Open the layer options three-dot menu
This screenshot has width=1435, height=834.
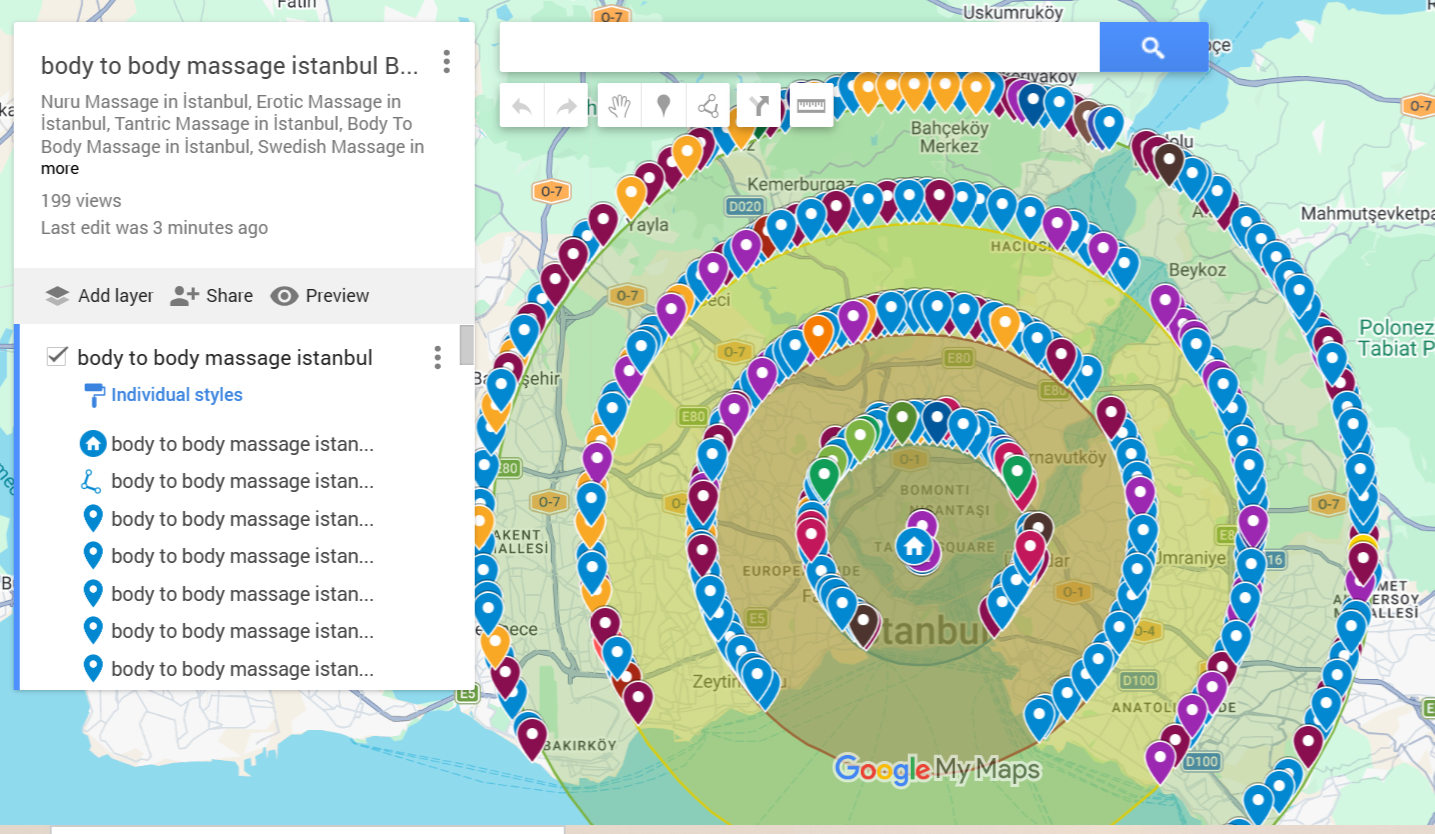pos(437,357)
